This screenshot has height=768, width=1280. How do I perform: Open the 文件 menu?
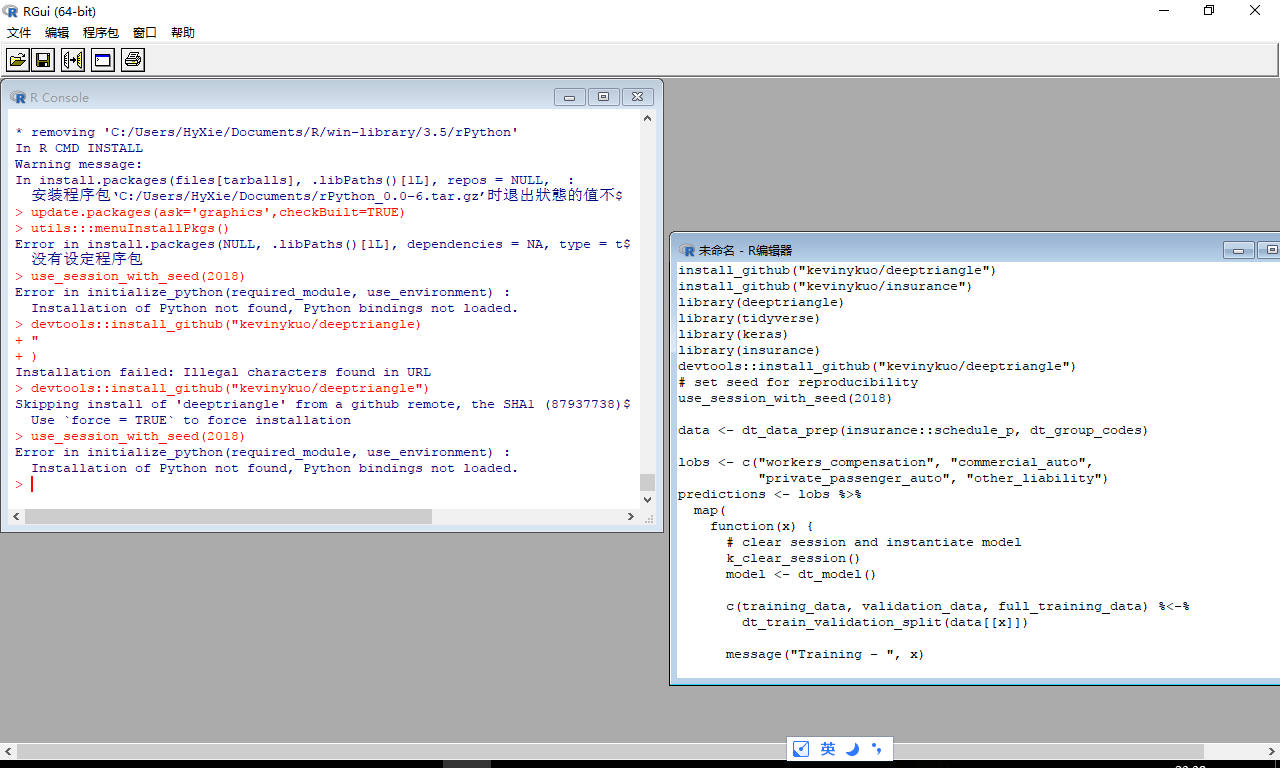pyautogui.click(x=19, y=33)
